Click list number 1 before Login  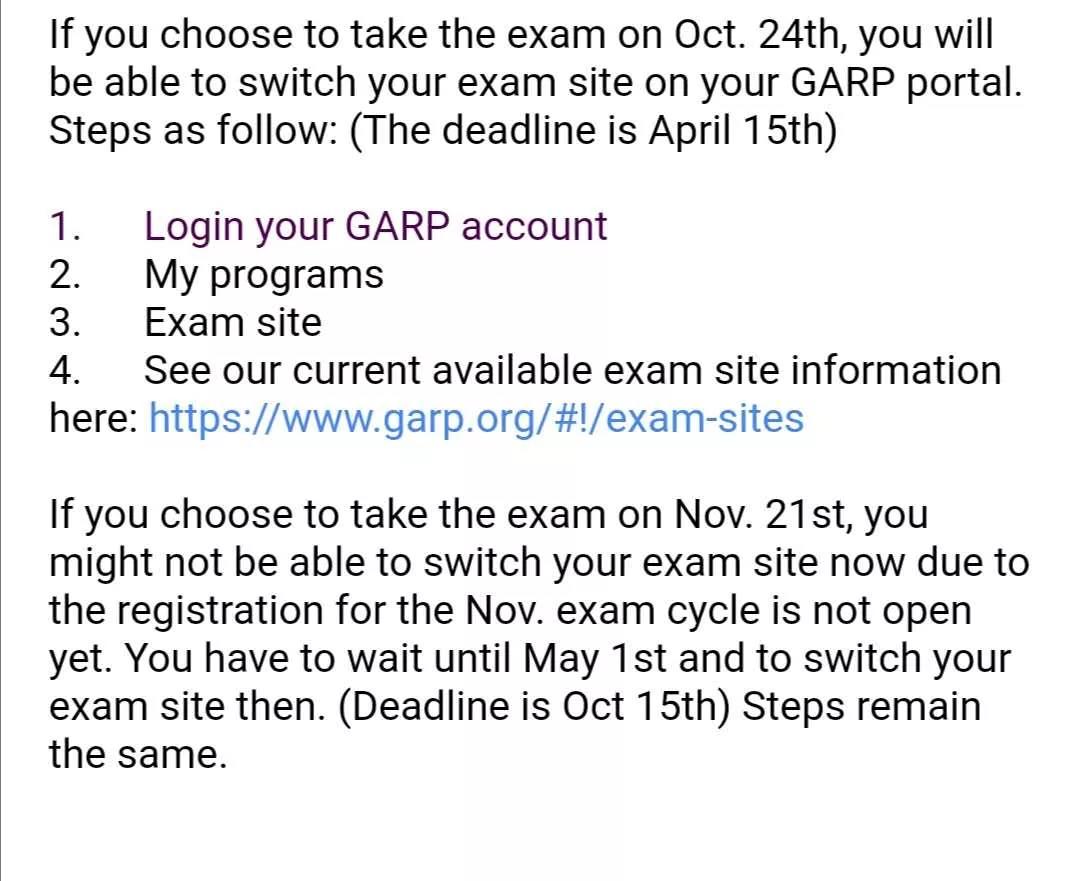(x=65, y=227)
